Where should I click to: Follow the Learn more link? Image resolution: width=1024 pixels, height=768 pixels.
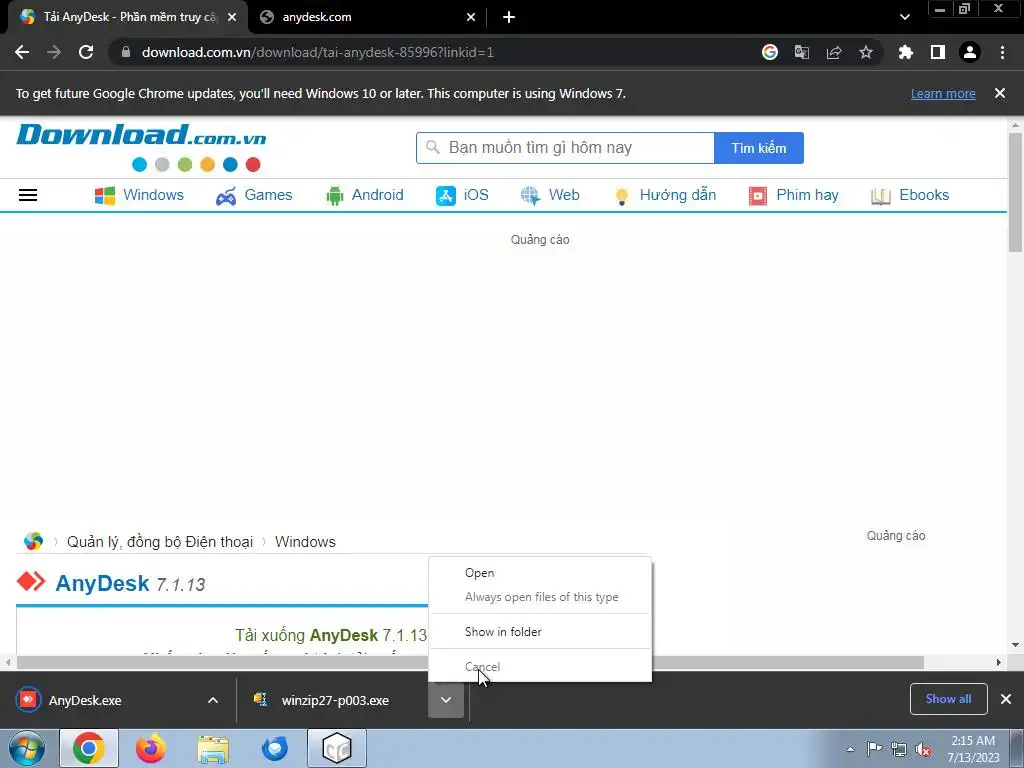pyautogui.click(x=943, y=93)
